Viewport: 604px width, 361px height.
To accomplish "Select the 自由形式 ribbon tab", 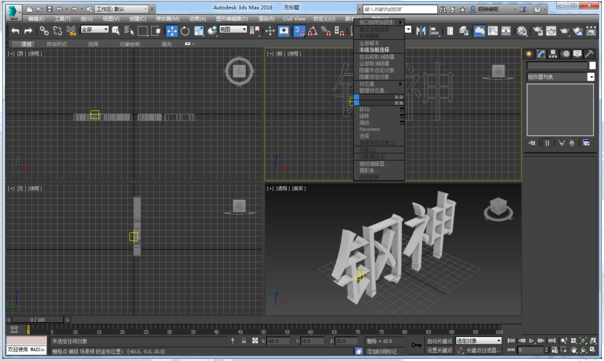I will 57,44.
